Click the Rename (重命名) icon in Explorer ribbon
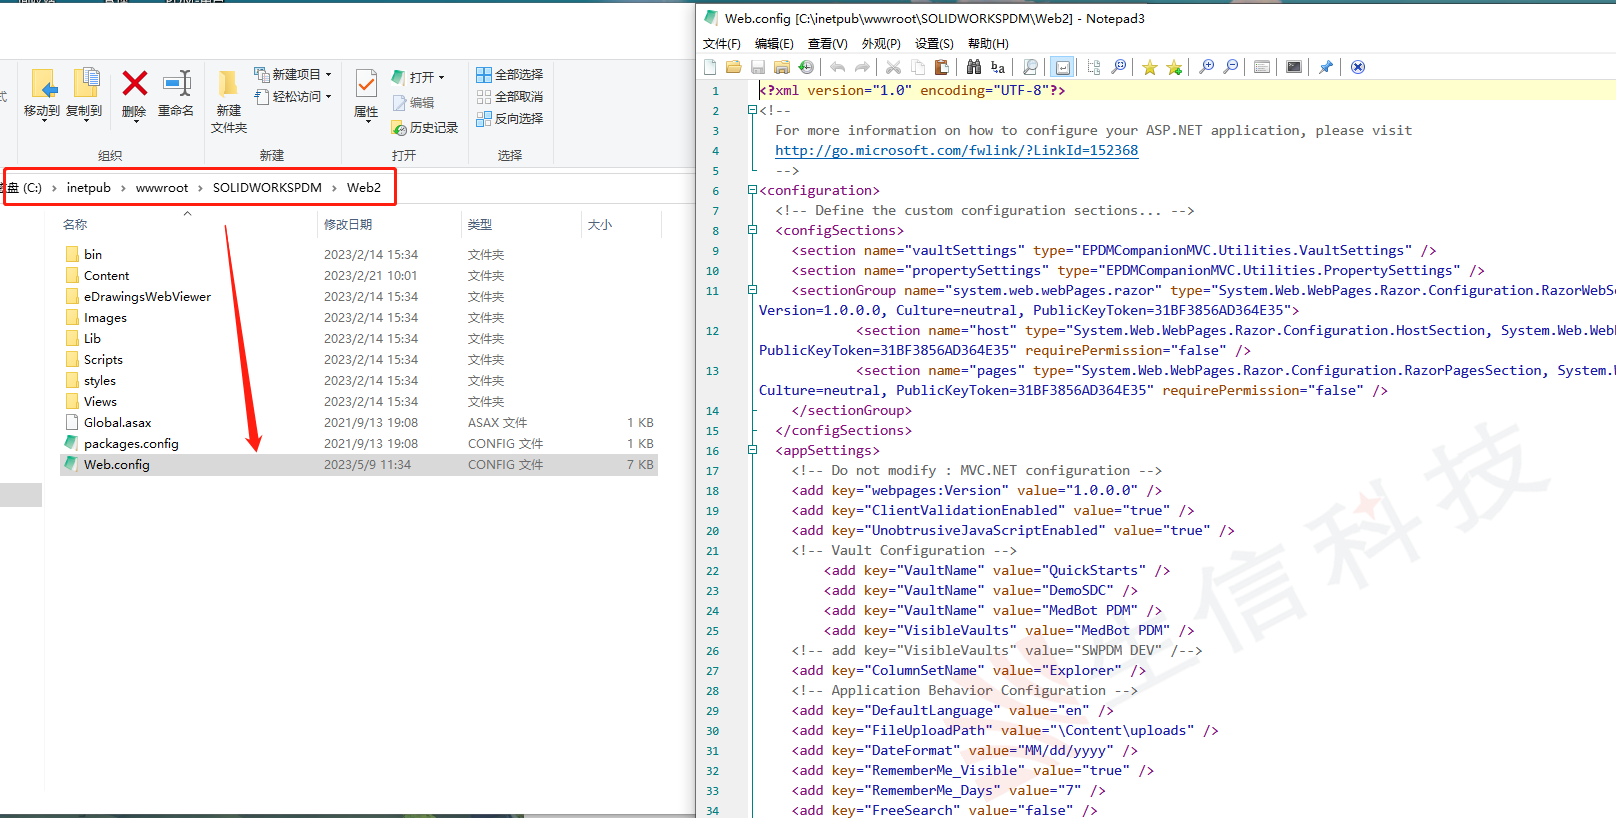 coord(176,93)
